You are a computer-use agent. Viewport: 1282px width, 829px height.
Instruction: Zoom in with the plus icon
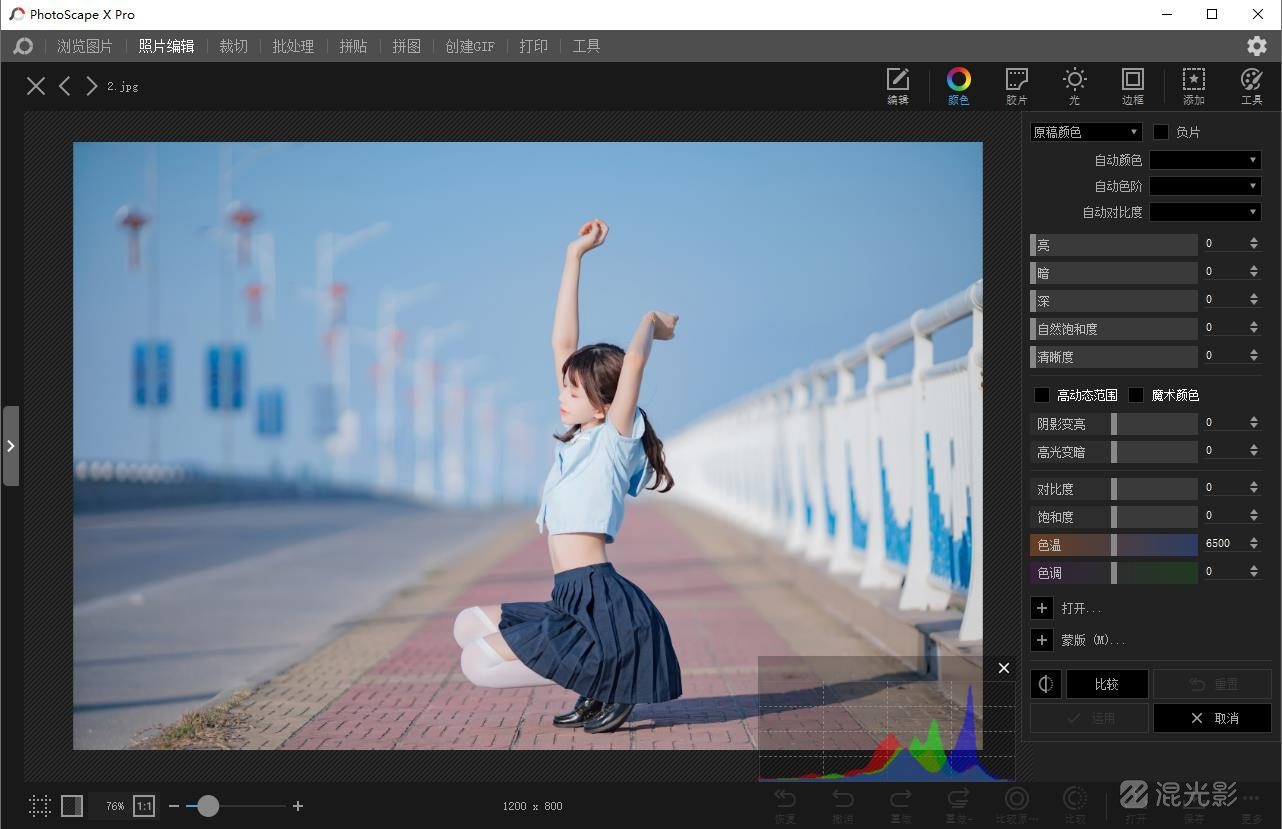click(298, 806)
